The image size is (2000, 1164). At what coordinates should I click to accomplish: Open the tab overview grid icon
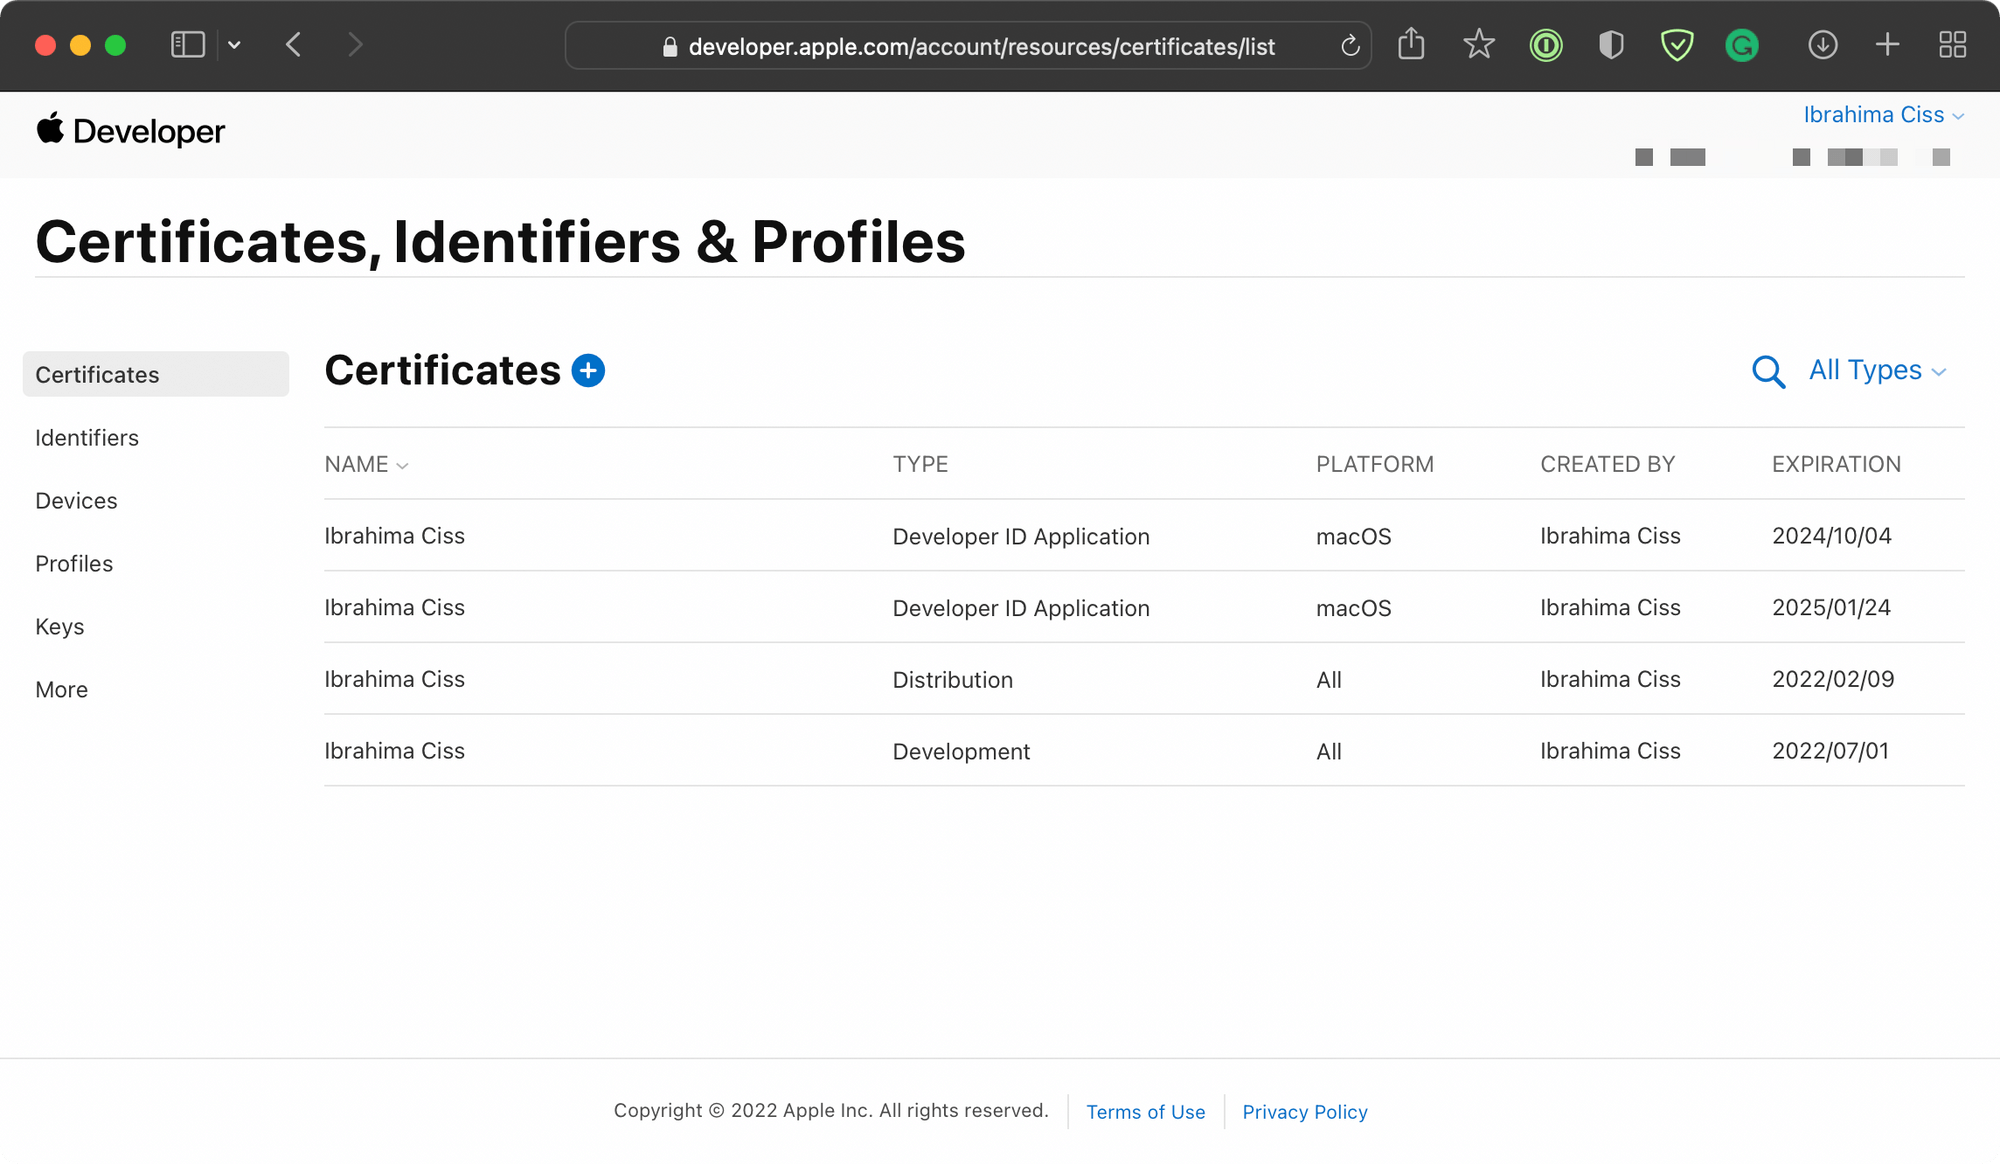(x=1952, y=45)
